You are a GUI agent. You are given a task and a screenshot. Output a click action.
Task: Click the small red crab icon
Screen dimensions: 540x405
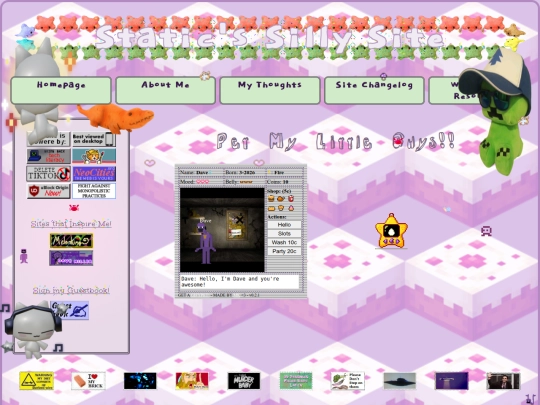pos(74,208)
